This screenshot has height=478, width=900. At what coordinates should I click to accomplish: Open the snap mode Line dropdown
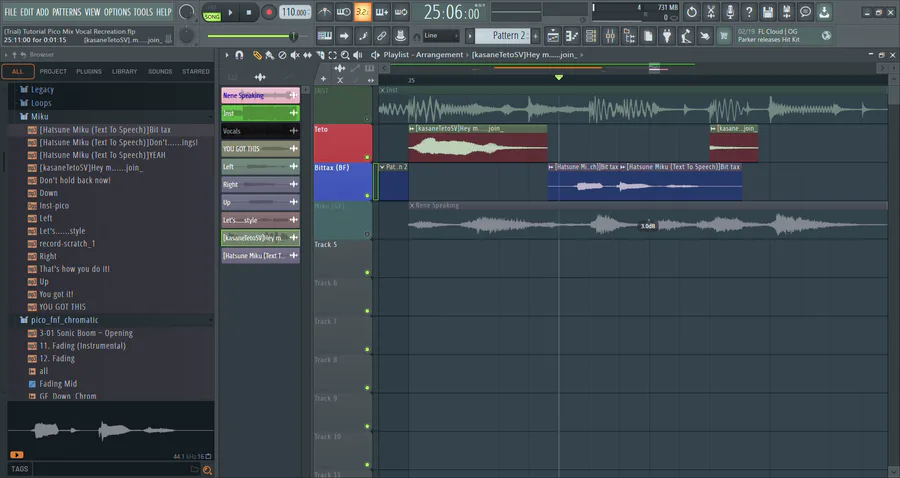(440, 36)
